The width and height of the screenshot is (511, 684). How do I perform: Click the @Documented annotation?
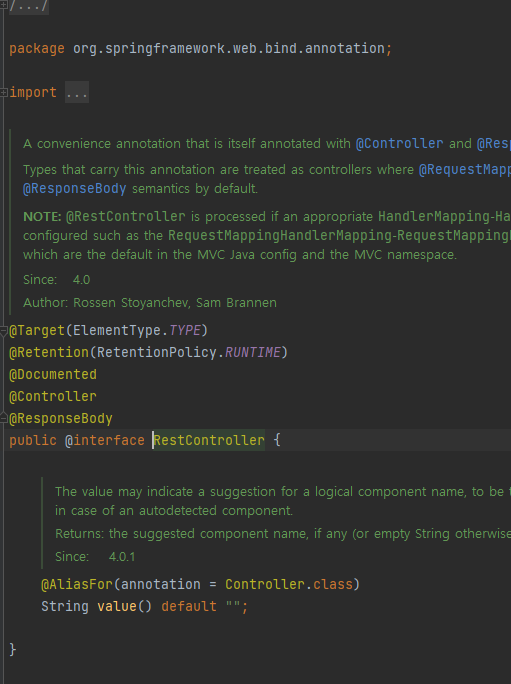53,374
